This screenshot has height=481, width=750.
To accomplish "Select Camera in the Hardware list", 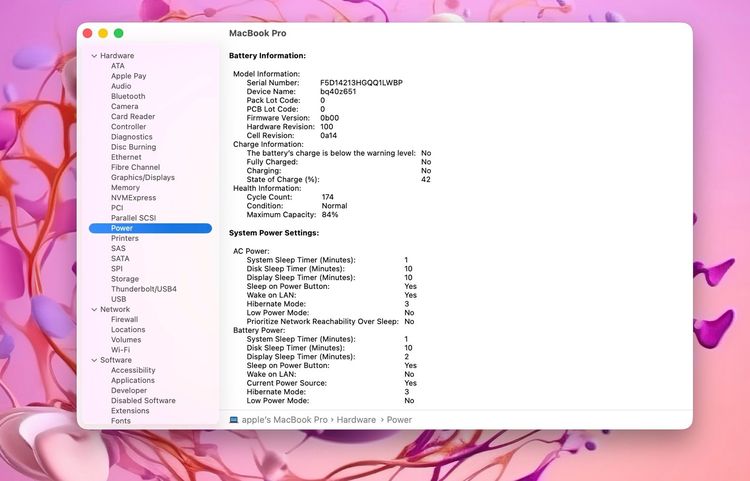I will 125,106.
